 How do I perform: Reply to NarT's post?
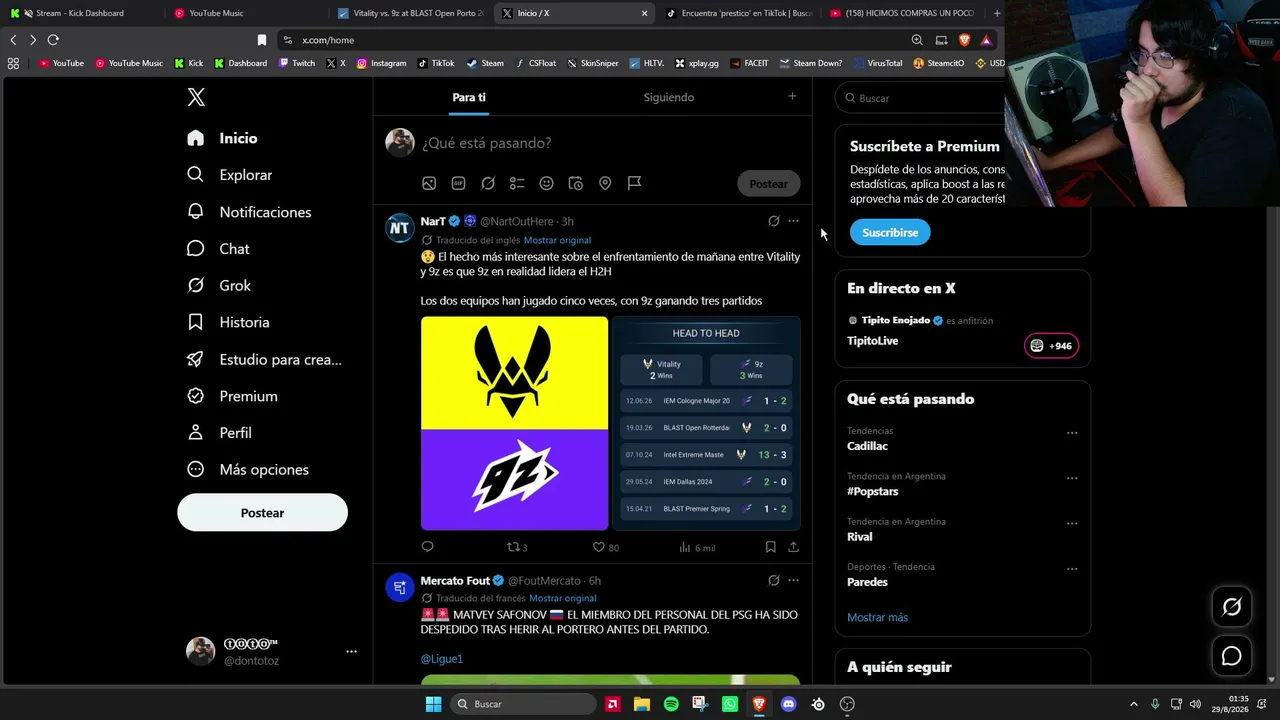[428, 547]
